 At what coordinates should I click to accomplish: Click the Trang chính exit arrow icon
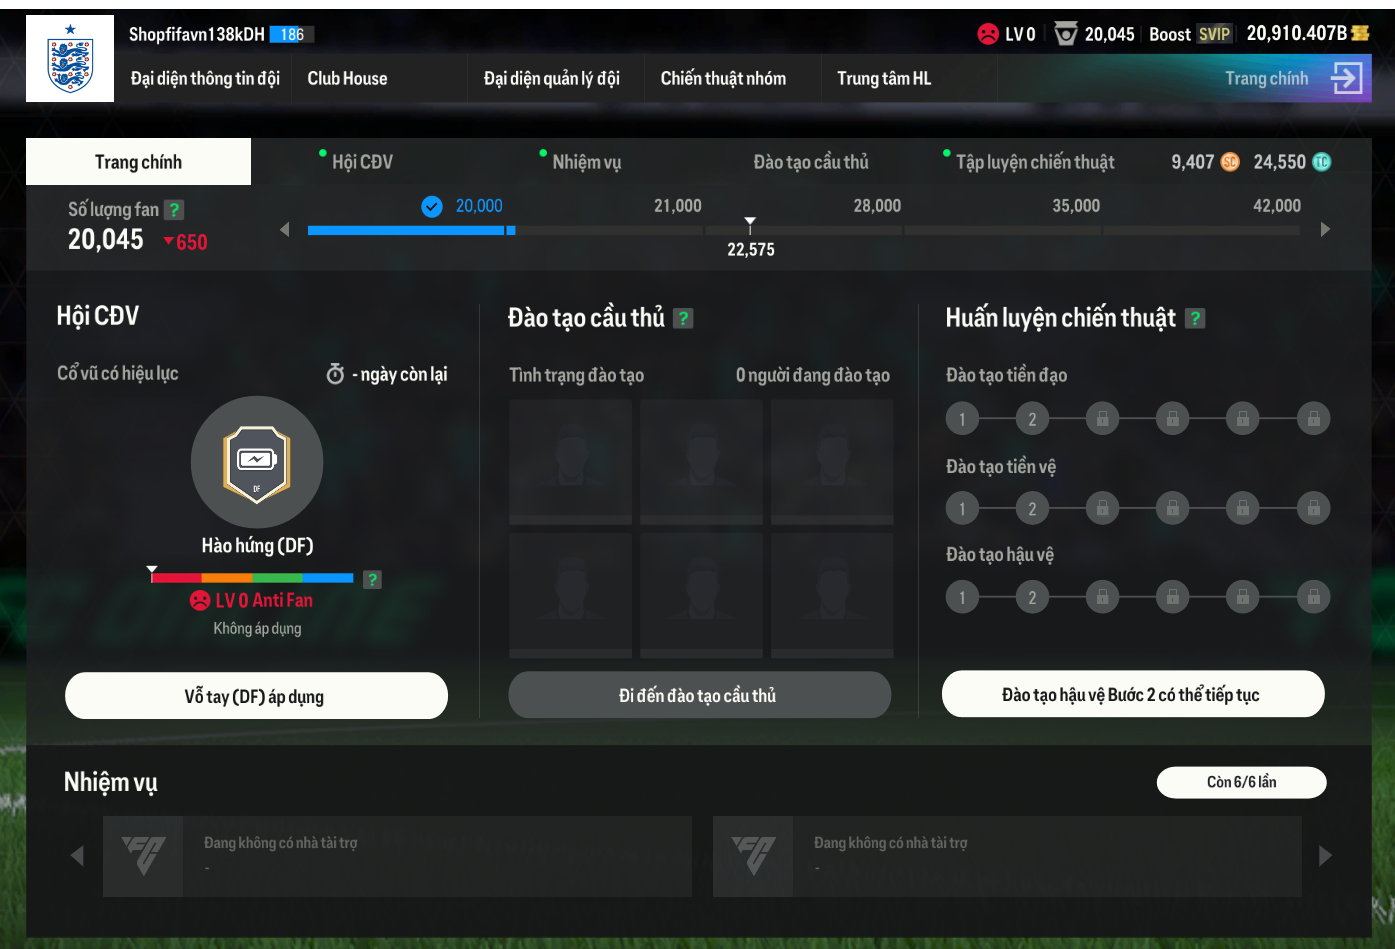coord(1347,78)
